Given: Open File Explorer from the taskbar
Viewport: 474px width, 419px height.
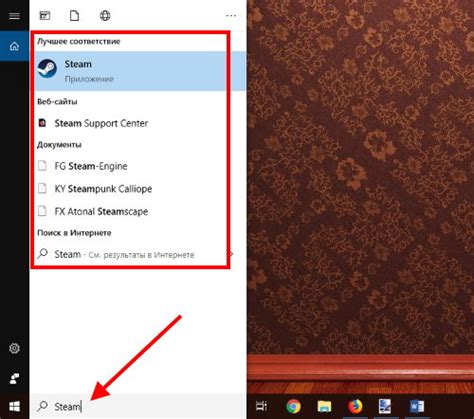Looking at the screenshot, I should pyautogui.click(x=324, y=406).
